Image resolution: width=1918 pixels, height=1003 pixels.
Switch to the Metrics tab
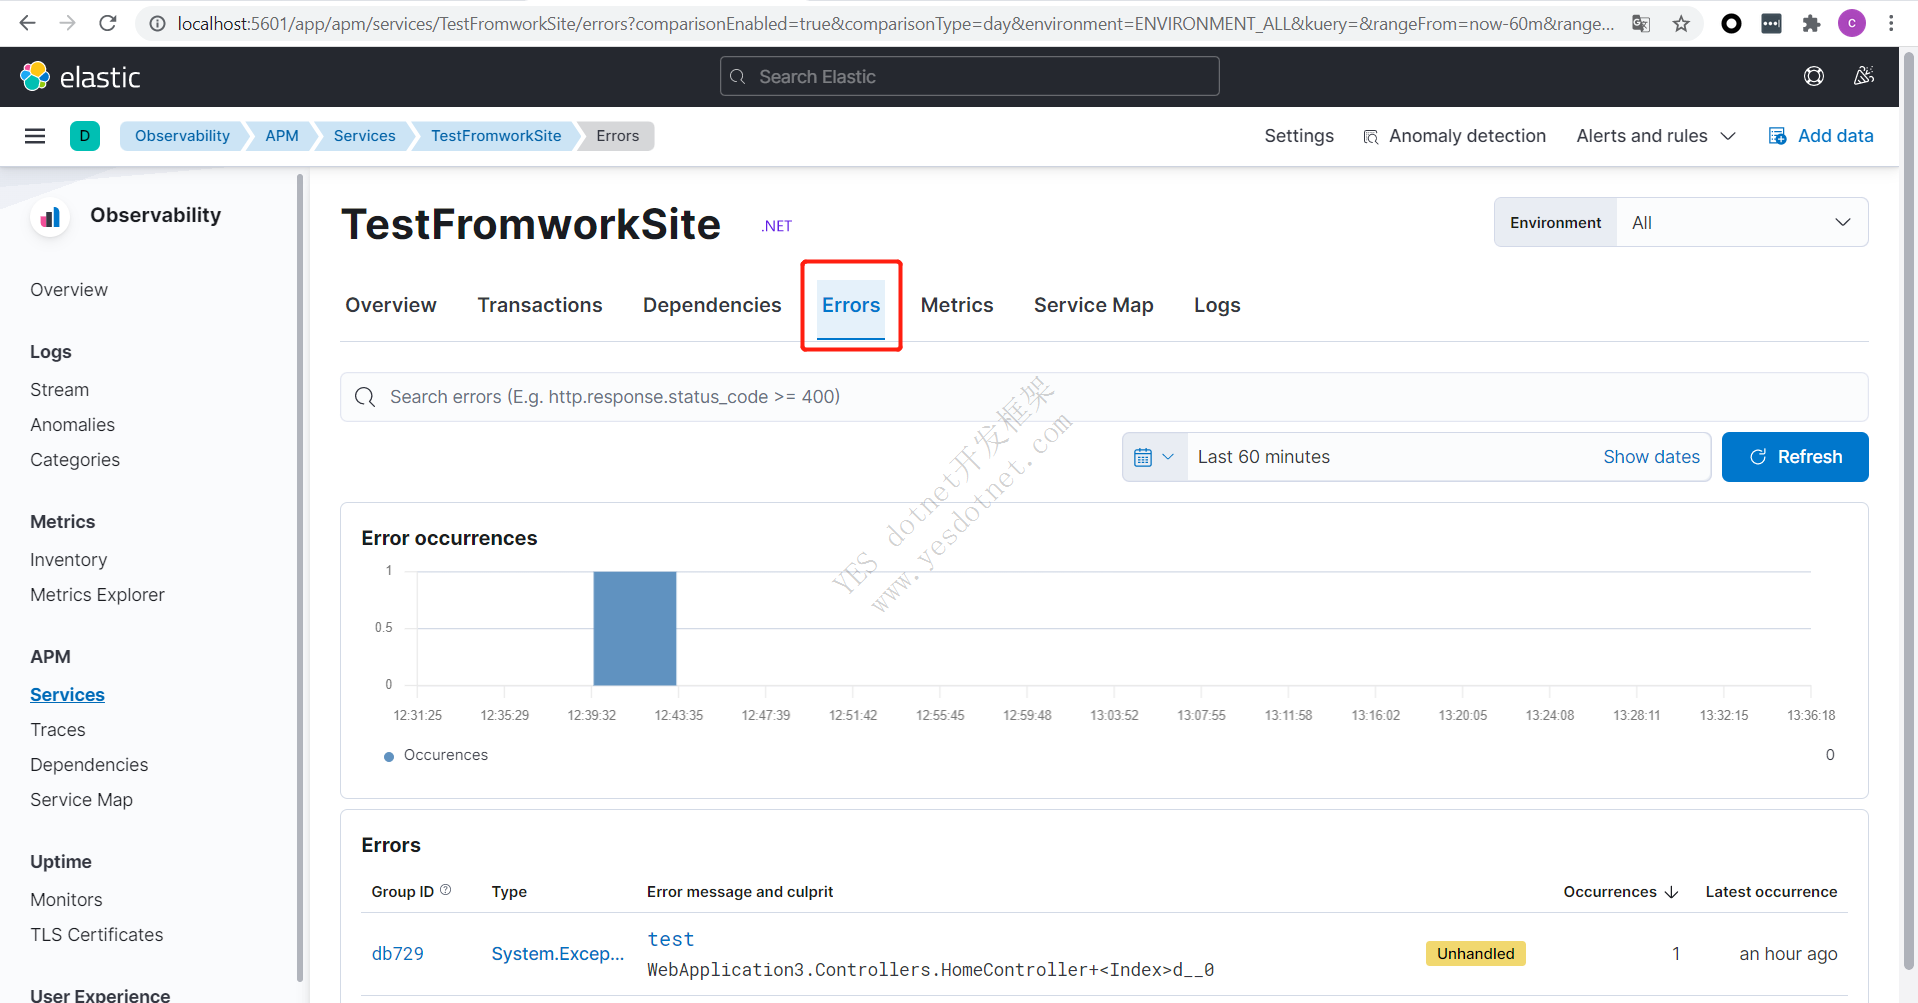(x=957, y=305)
